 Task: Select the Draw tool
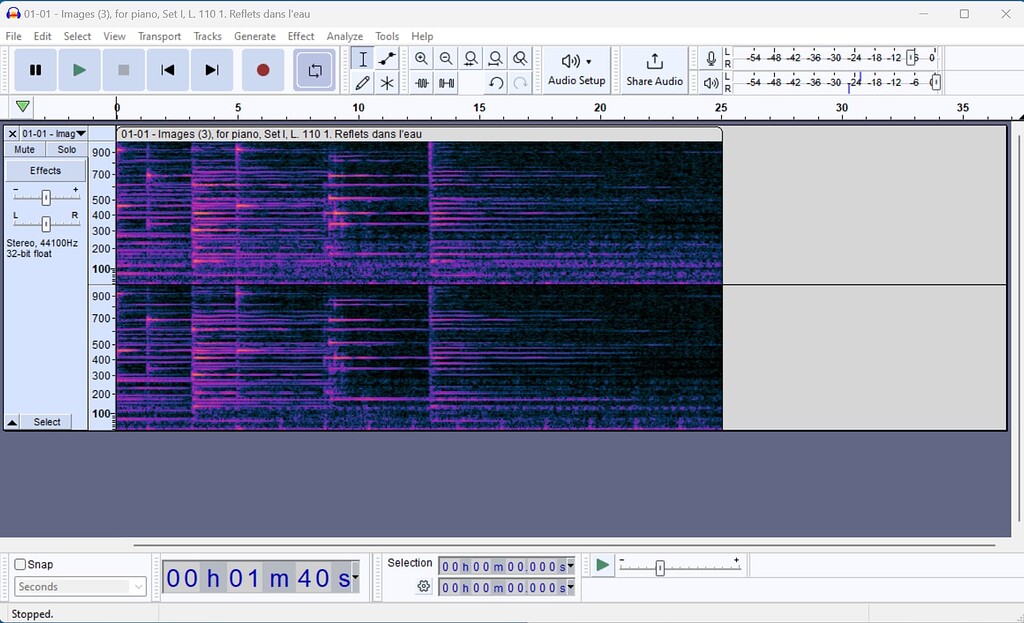tap(362, 82)
